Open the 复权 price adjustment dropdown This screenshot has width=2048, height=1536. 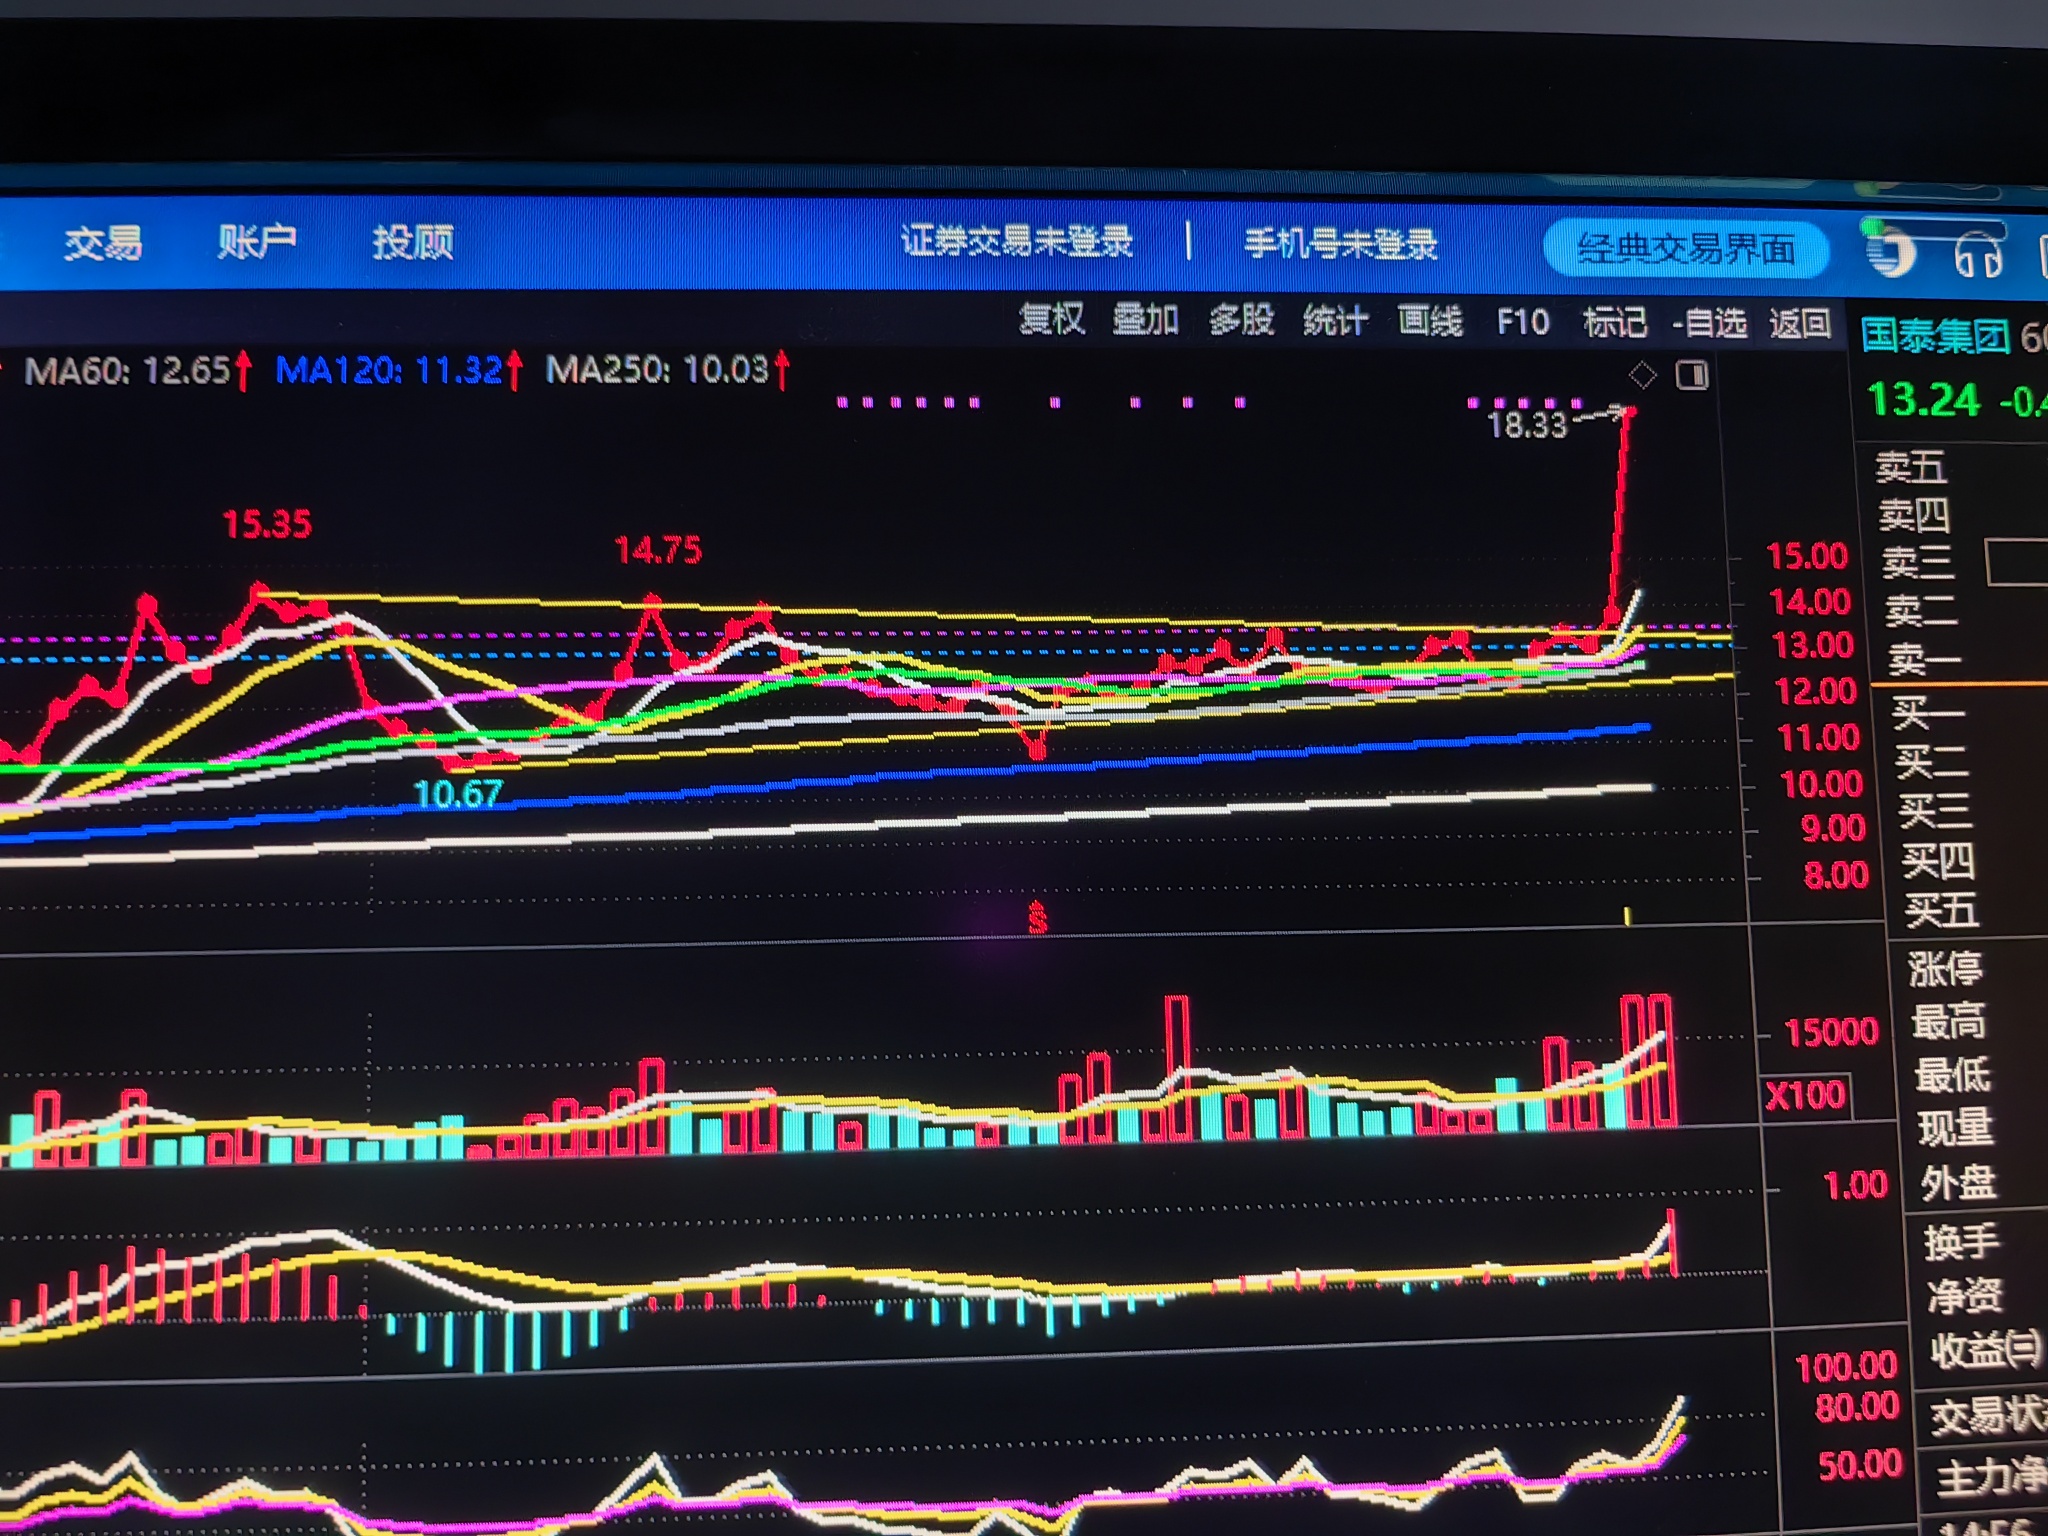[1051, 320]
